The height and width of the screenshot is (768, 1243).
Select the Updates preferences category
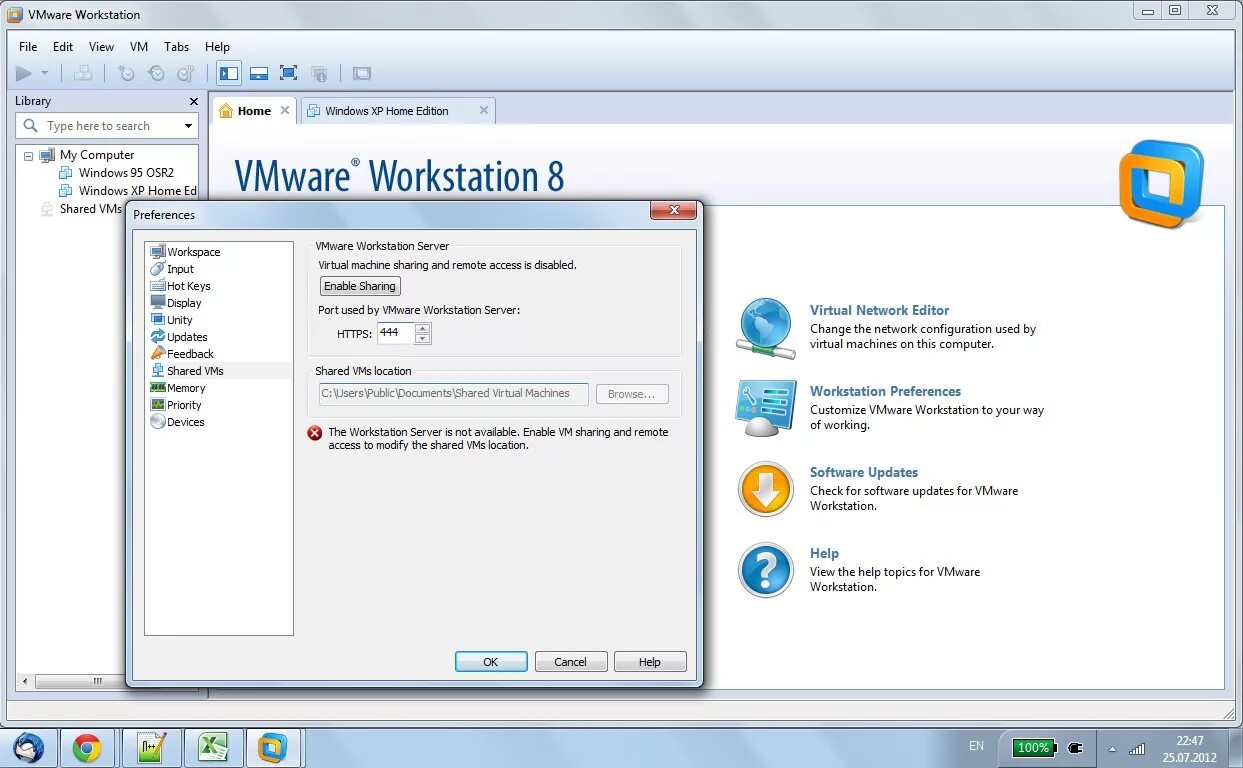click(x=187, y=337)
